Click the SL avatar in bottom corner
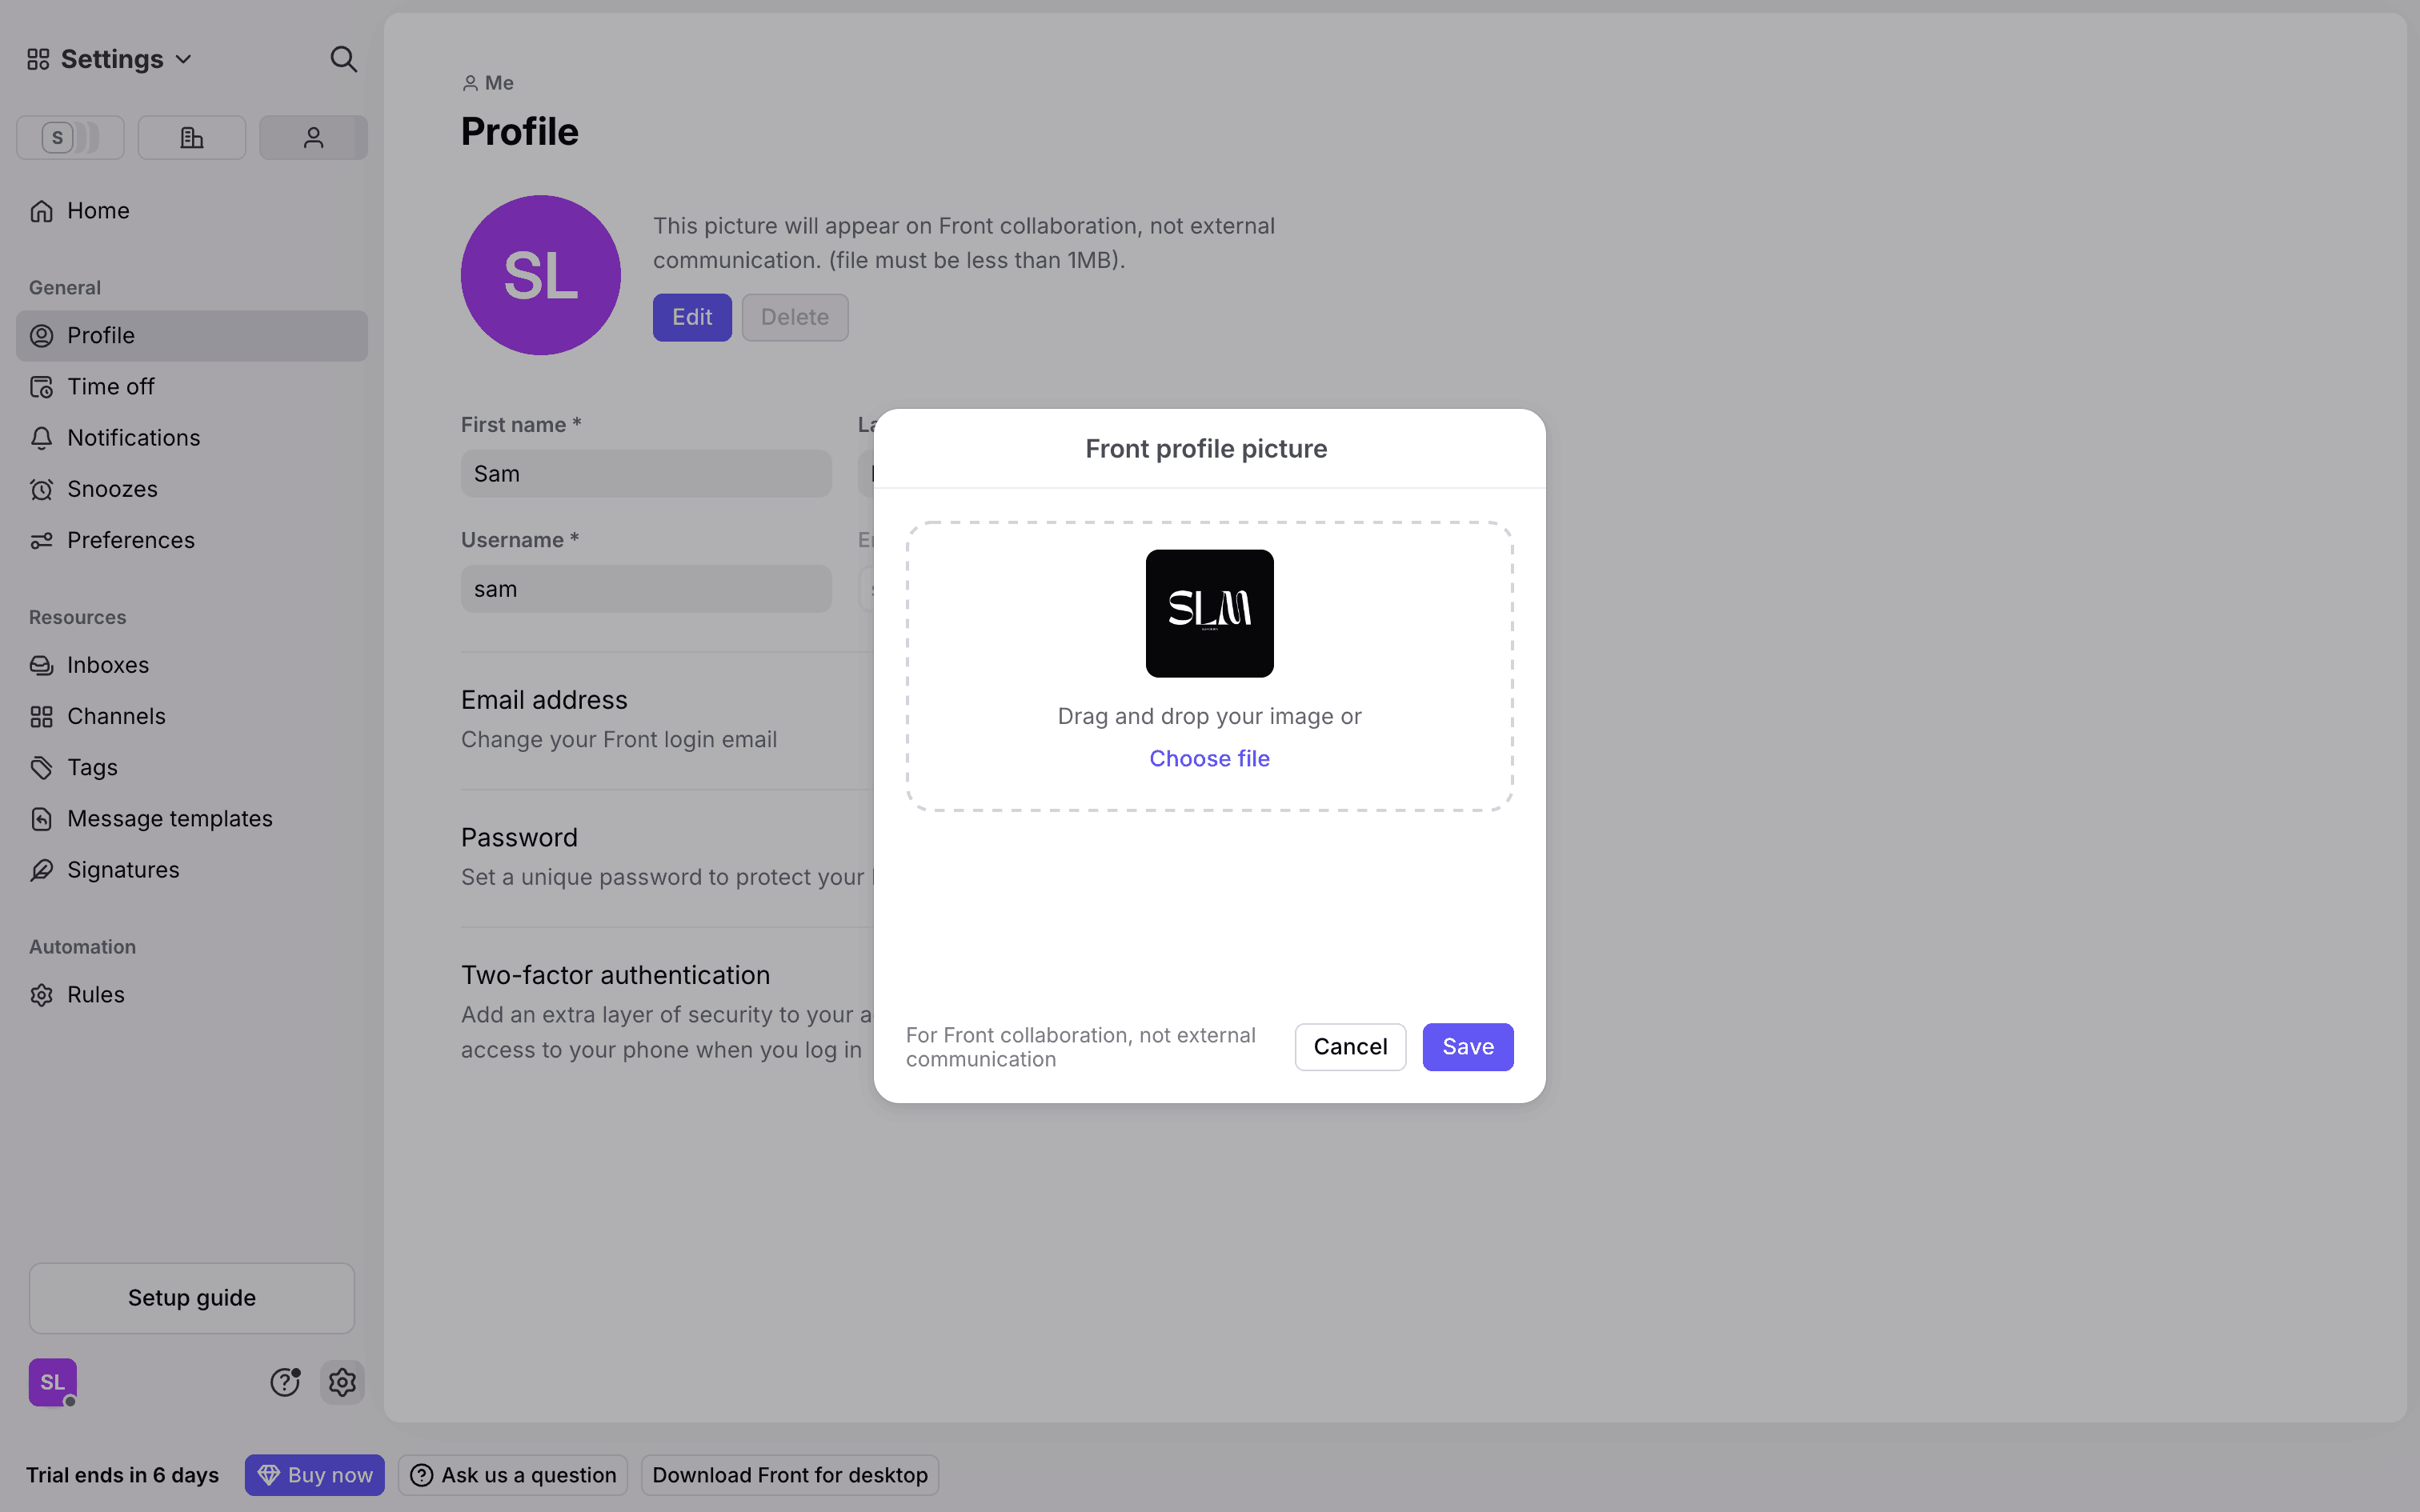 point(52,1382)
